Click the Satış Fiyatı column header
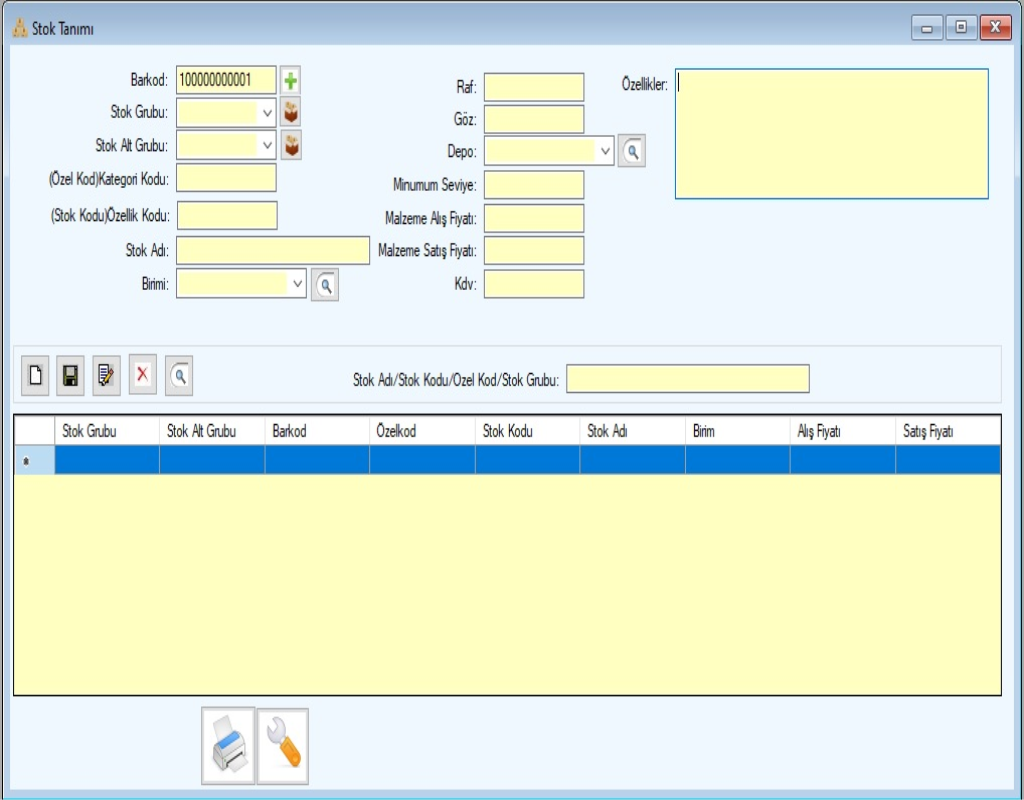This screenshot has width=1024, height=800. [x=947, y=432]
